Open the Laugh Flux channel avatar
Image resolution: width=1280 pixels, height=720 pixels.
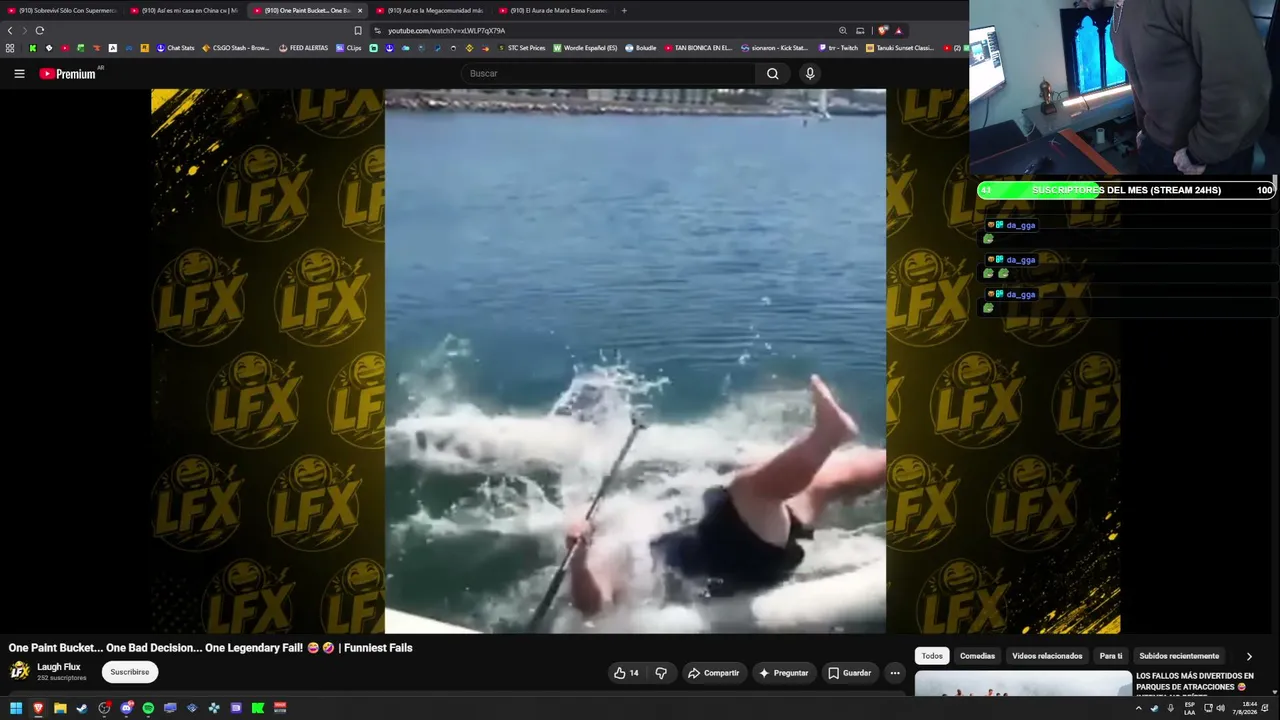point(19,671)
